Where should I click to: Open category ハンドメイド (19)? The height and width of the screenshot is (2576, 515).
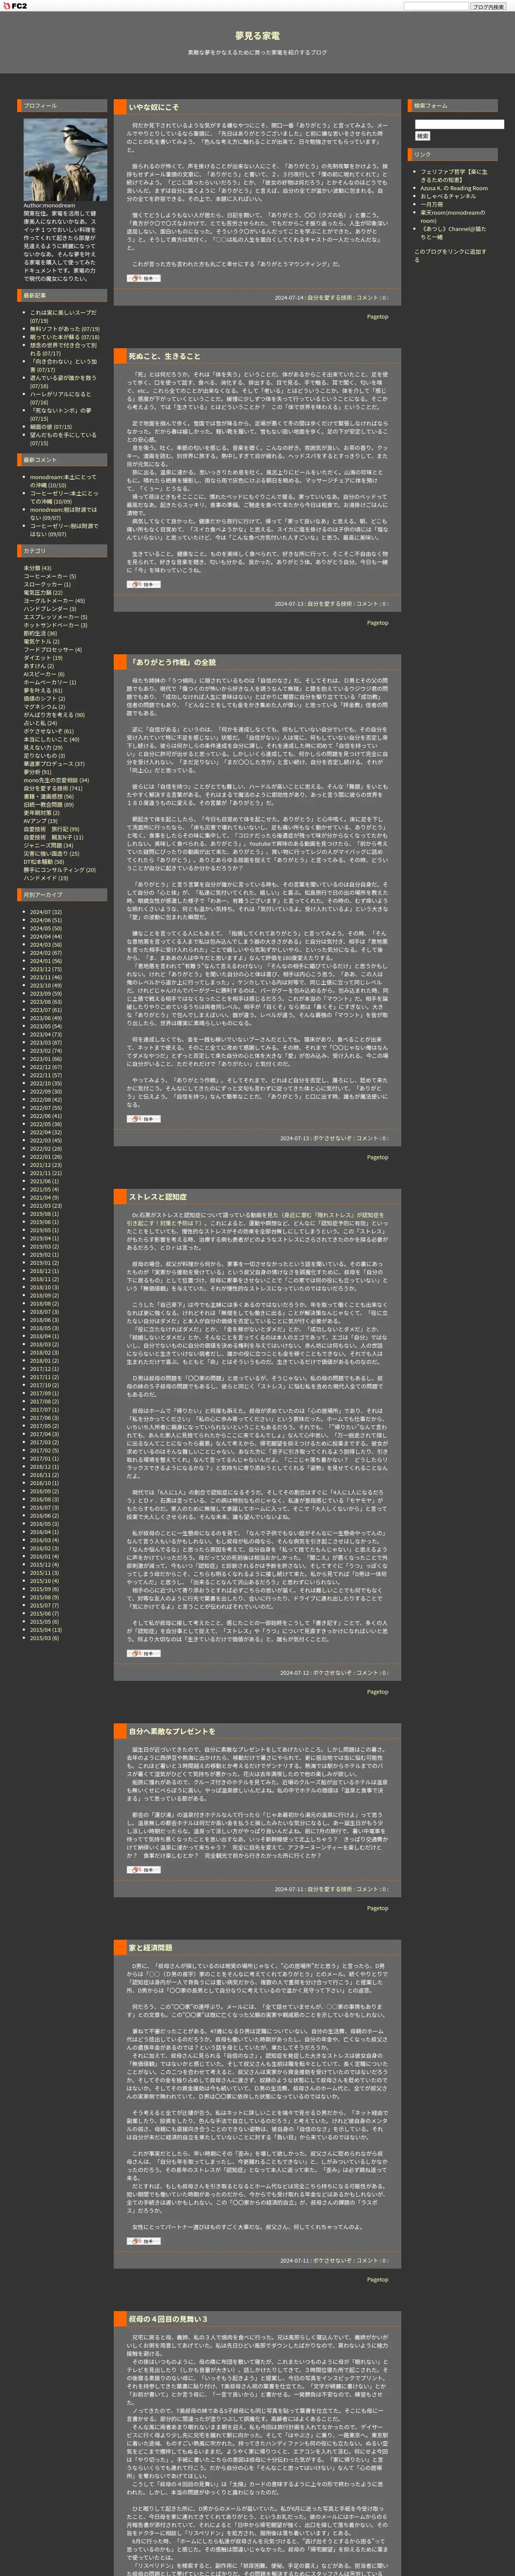pos(46,878)
